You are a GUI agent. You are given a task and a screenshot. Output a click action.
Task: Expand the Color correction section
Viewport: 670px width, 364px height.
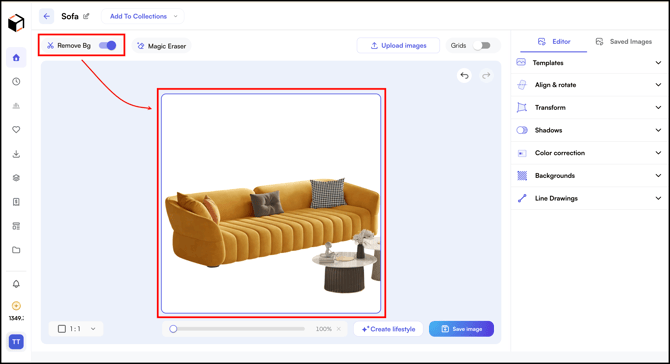pyautogui.click(x=588, y=153)
